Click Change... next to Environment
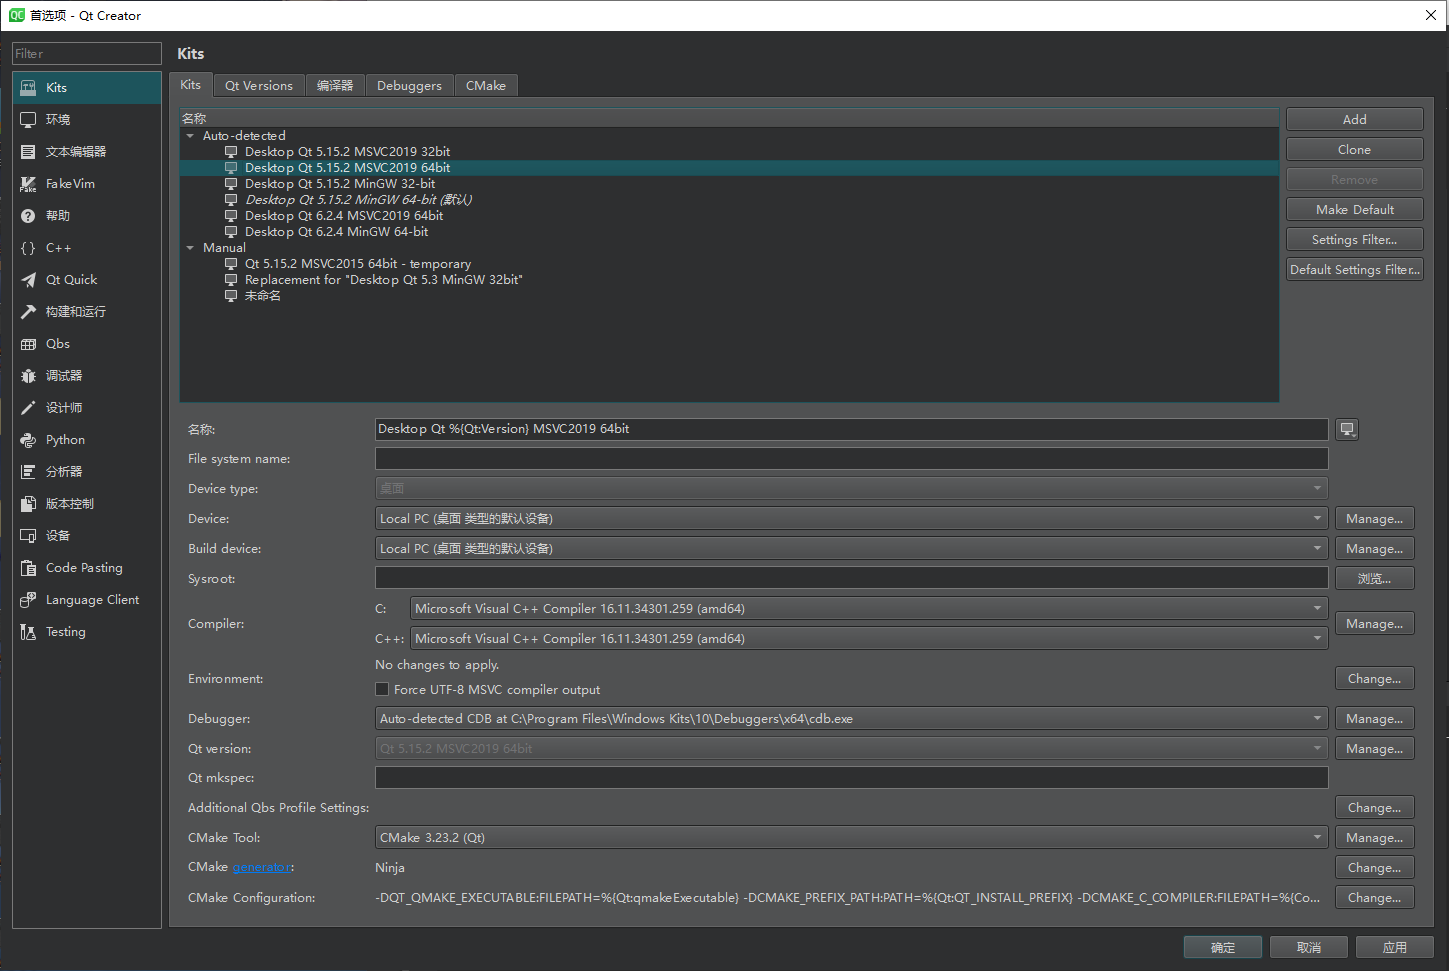Image resolution: width=1449 pixels, height=971 pixels. (x=1375, y=679)
